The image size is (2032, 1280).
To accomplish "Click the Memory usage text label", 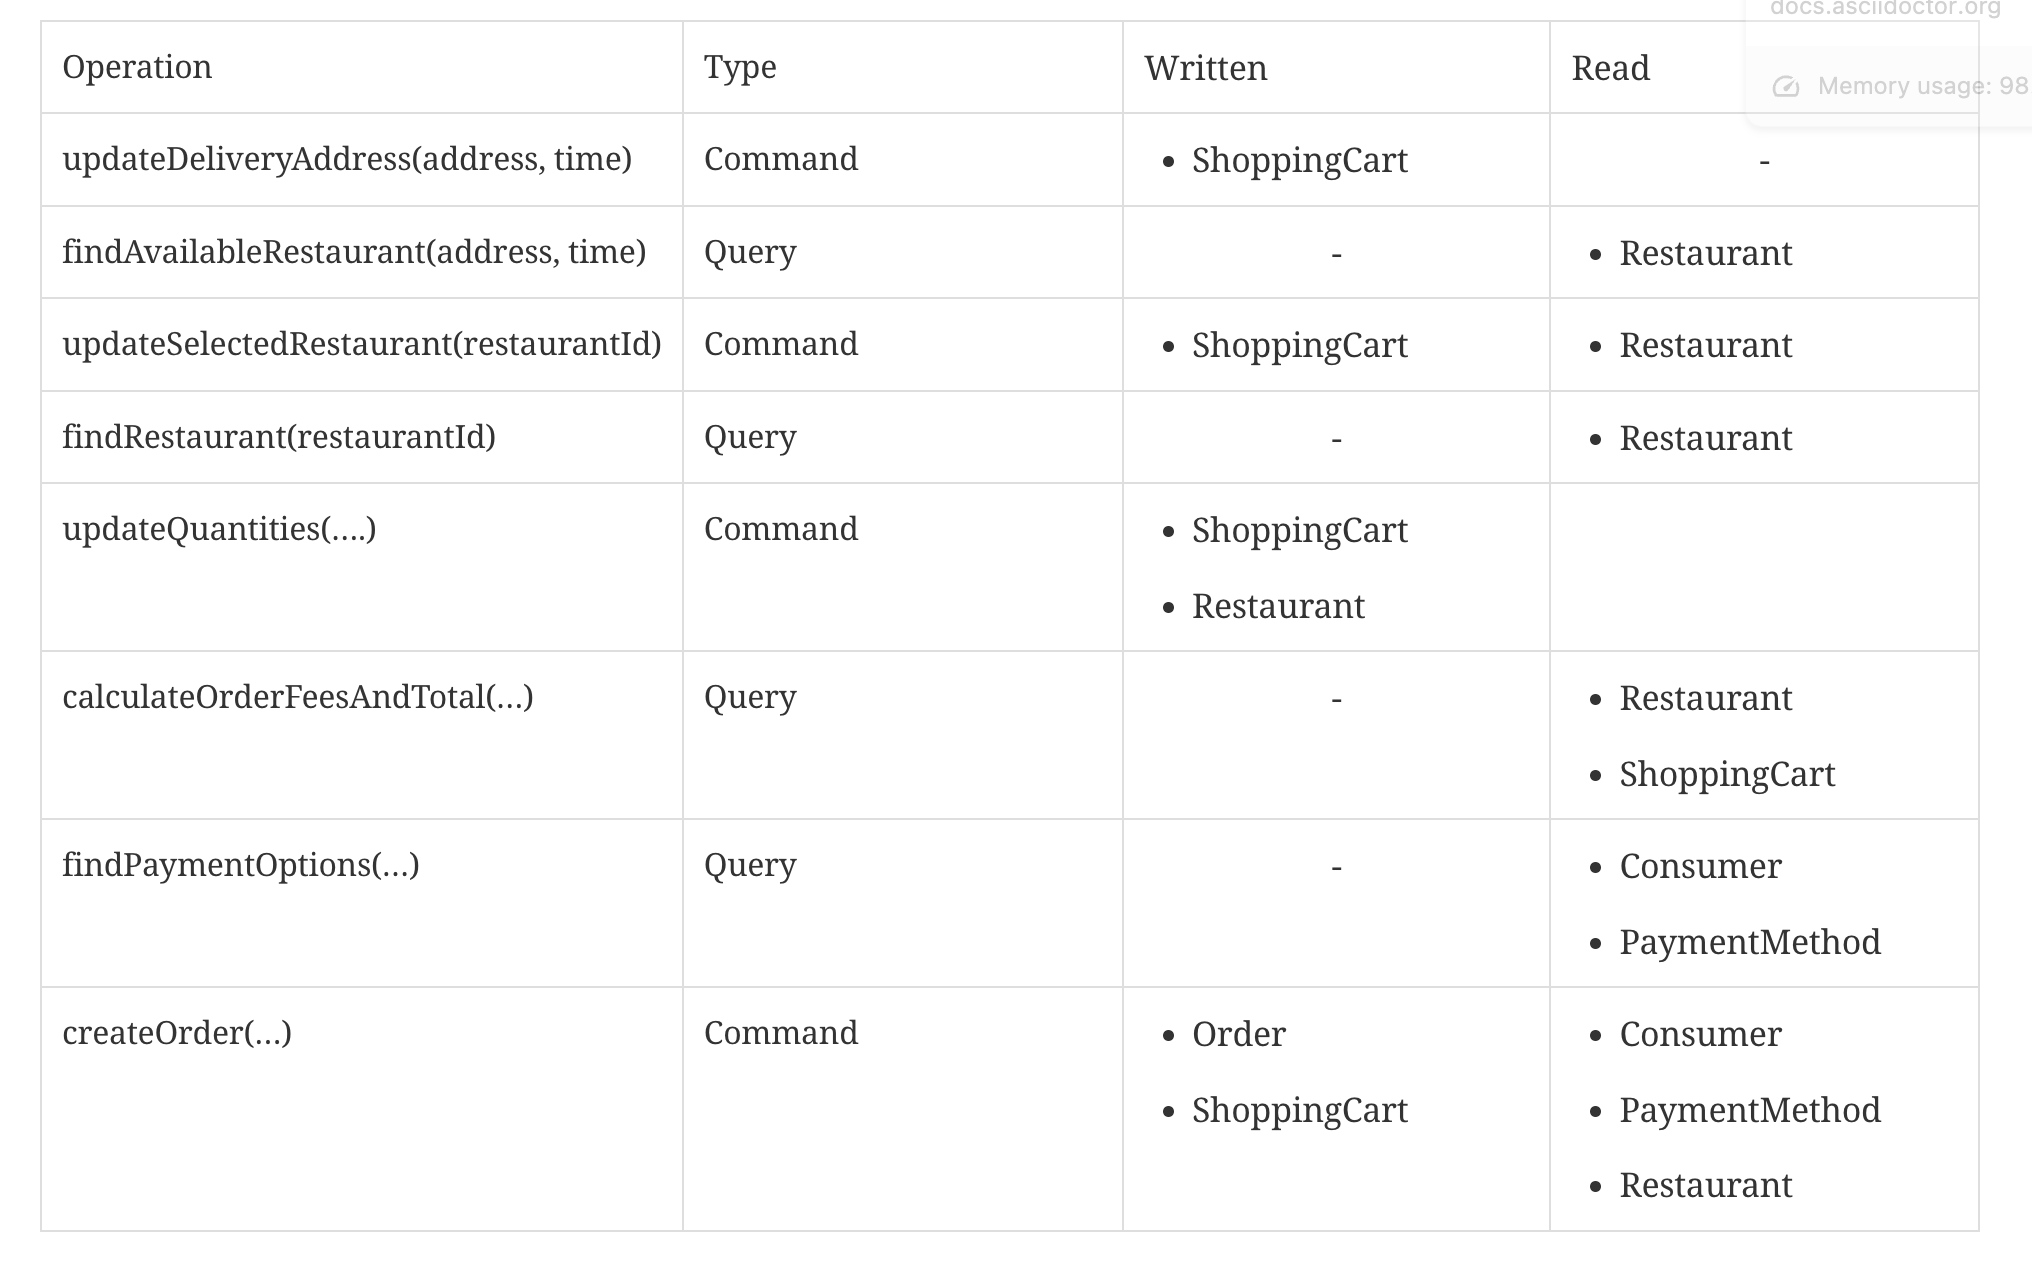I will click(1924, 86).
